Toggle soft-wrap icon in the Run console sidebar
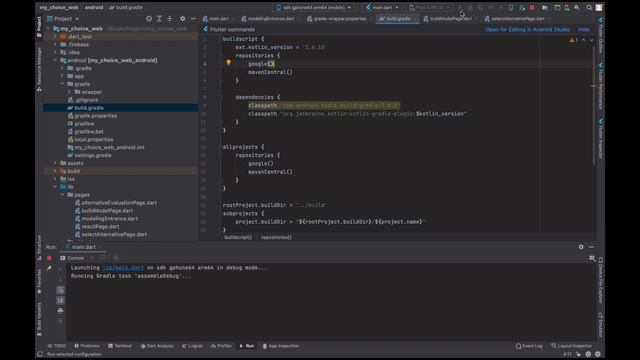Image resolution: width=640 pixels, height=360 pixels. (x=60, y=290)
